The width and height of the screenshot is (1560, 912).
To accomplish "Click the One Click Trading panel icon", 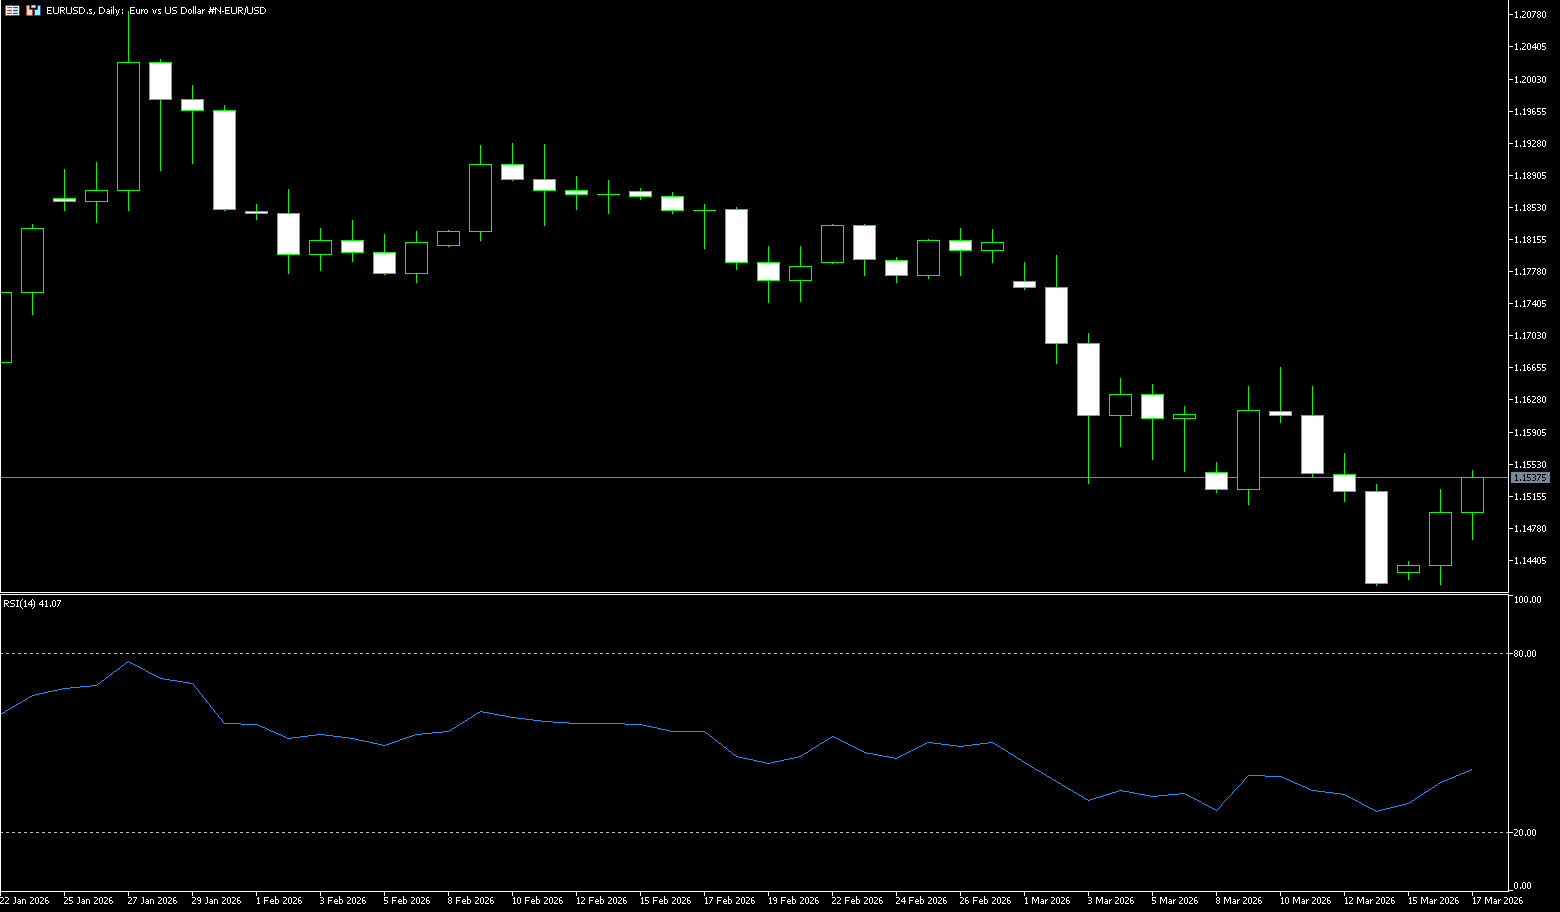I will (x=13, y=10).
